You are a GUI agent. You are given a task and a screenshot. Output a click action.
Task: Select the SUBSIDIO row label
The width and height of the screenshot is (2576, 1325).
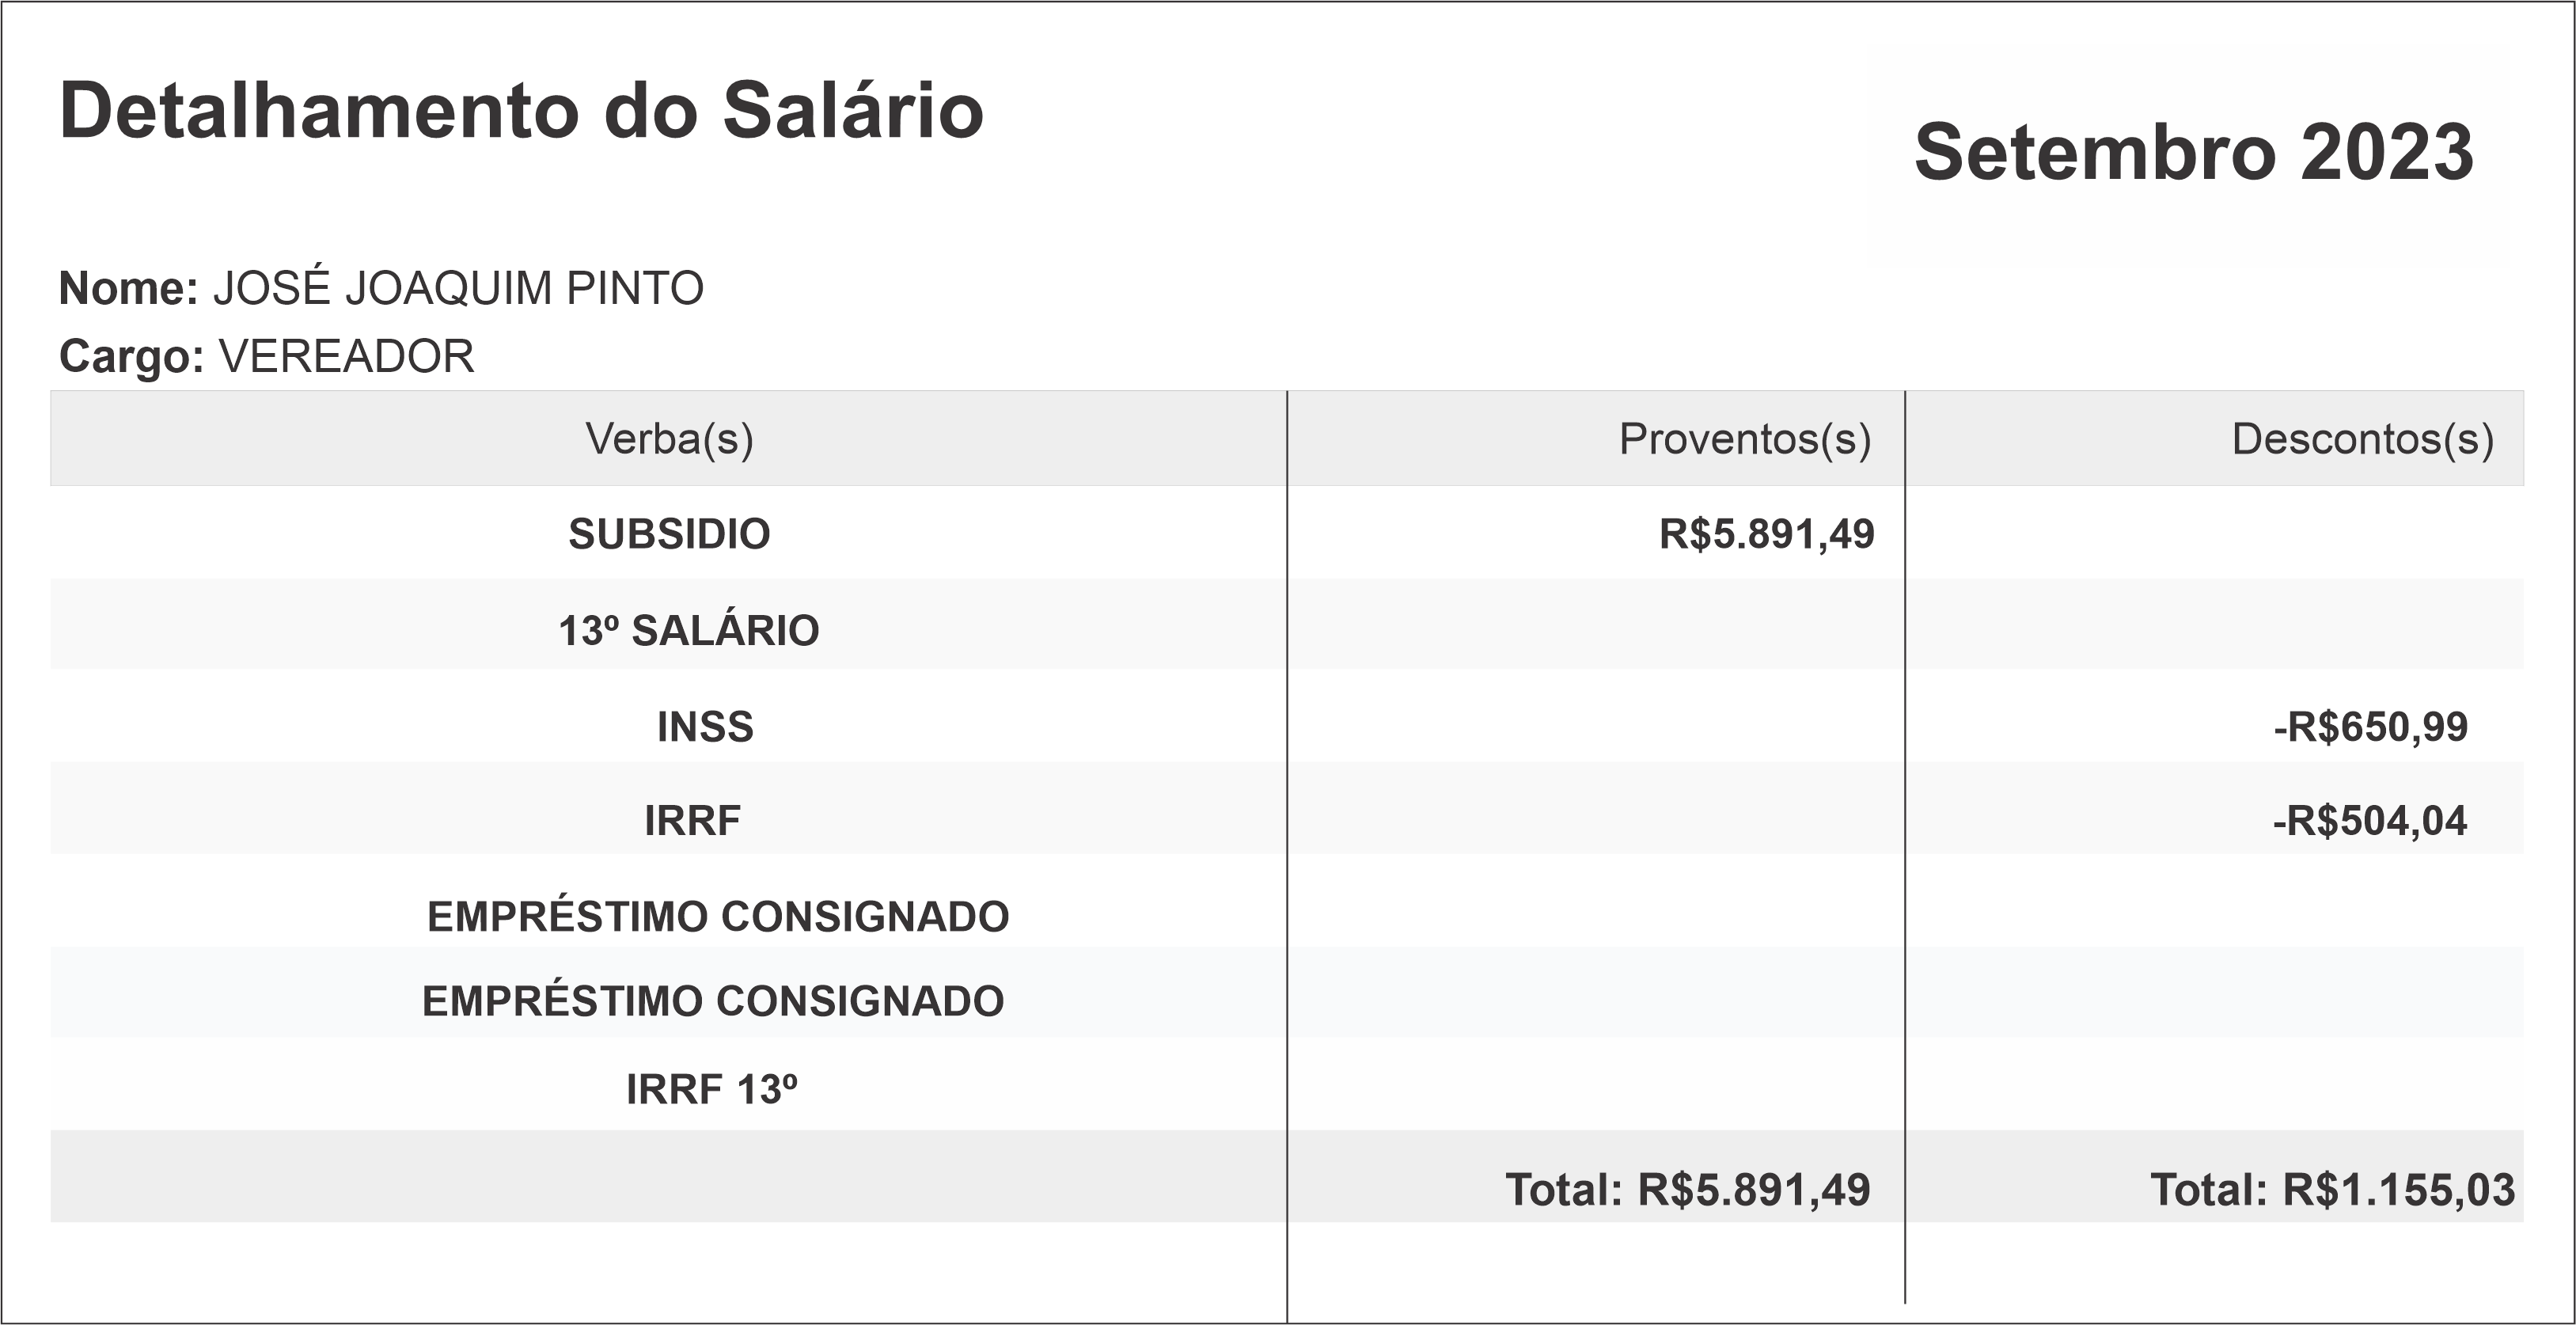[x=669, y=534]
